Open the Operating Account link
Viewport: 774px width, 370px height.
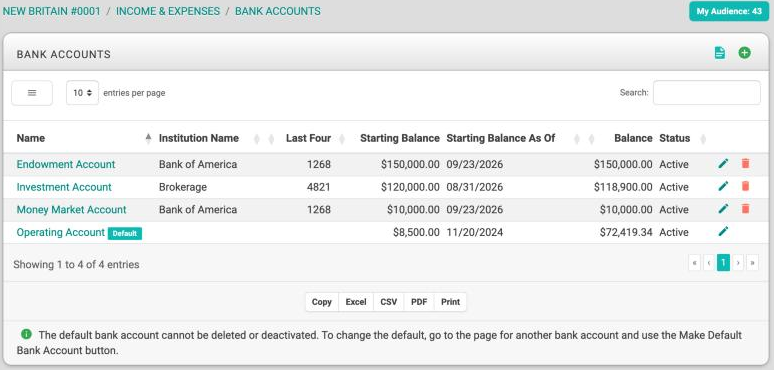(x=61, y=232)
